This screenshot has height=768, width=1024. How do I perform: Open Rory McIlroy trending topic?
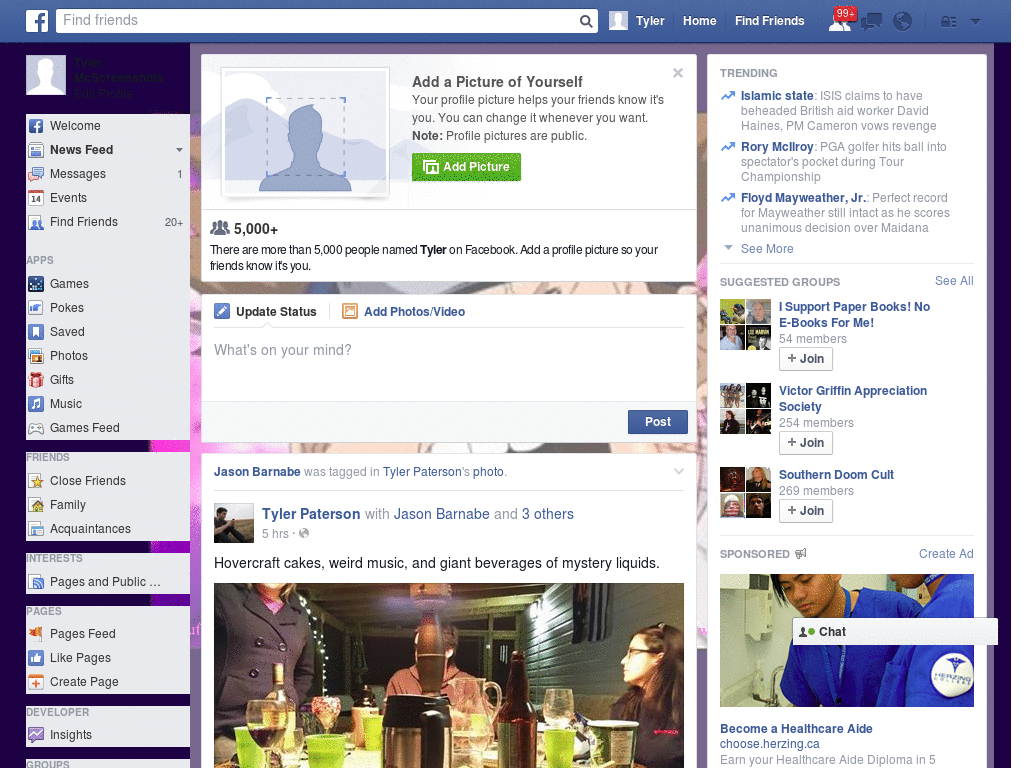[x=776, y=146]
